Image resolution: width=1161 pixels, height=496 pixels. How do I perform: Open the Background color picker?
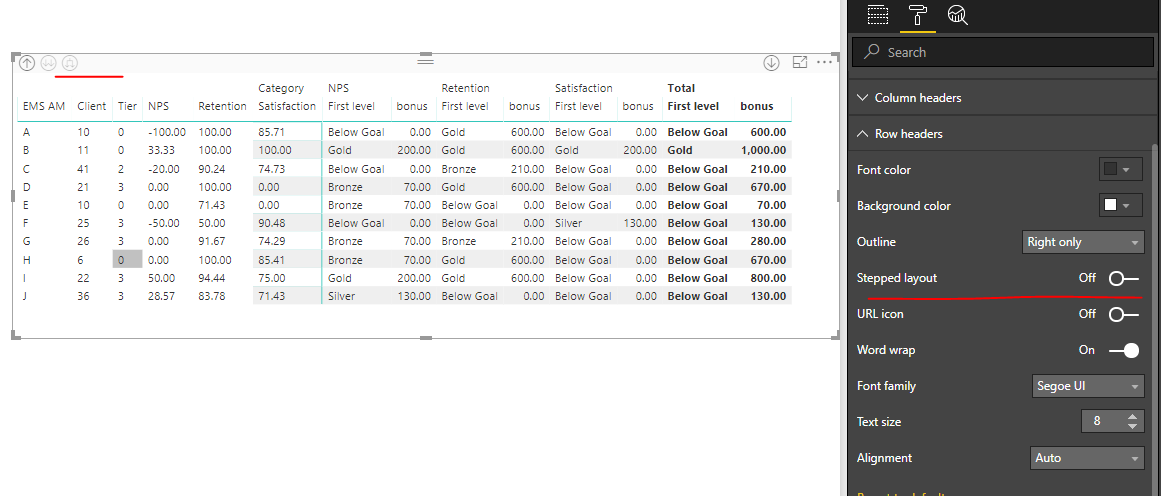1120,206
